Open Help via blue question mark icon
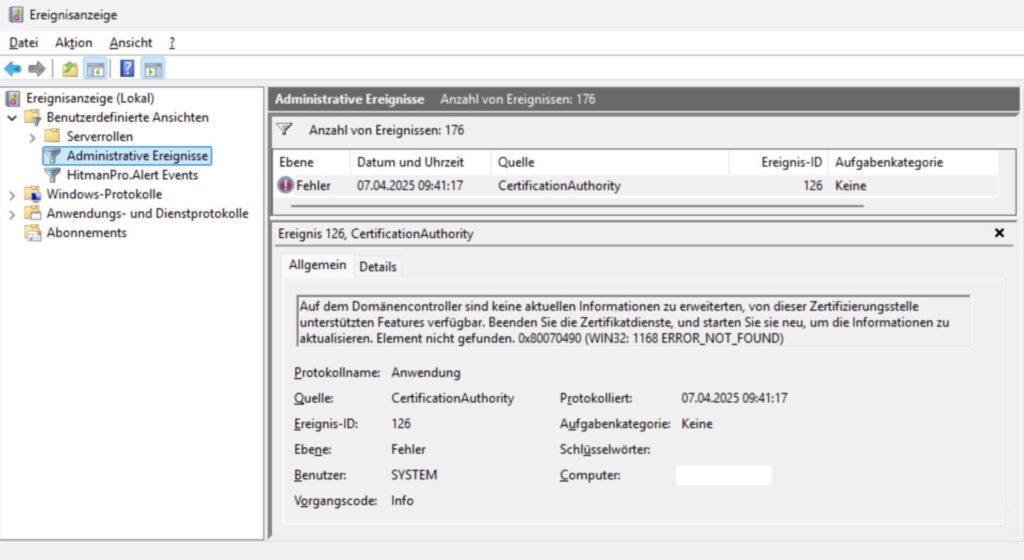The image size is (1024, 560). (x=127, y=68)
